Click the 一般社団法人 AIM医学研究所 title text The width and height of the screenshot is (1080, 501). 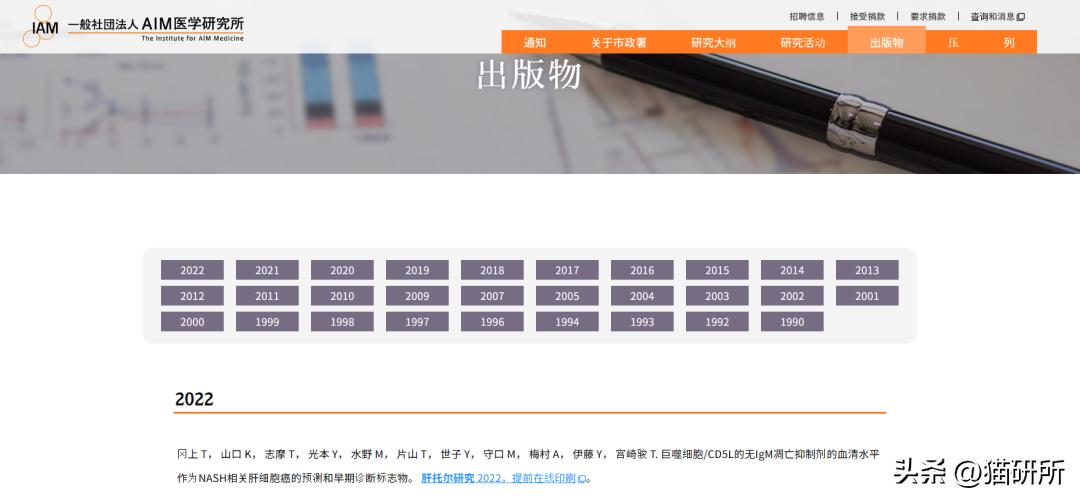click(x=156, y=23)
